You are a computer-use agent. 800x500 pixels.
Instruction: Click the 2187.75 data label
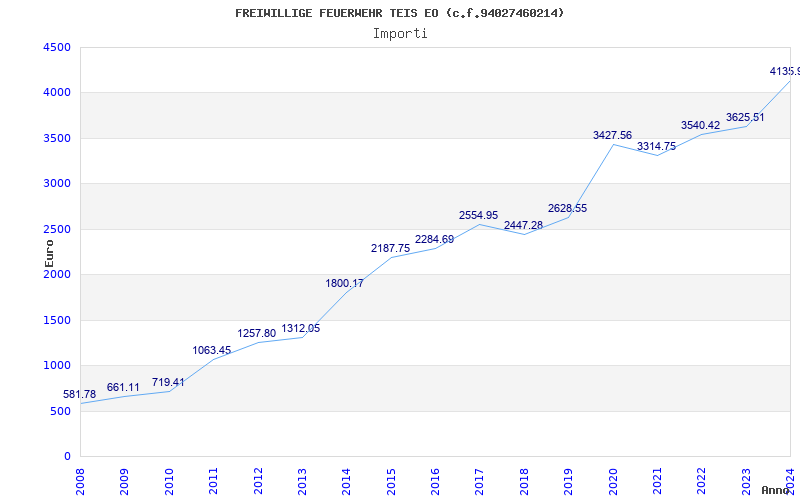point(390,248)
